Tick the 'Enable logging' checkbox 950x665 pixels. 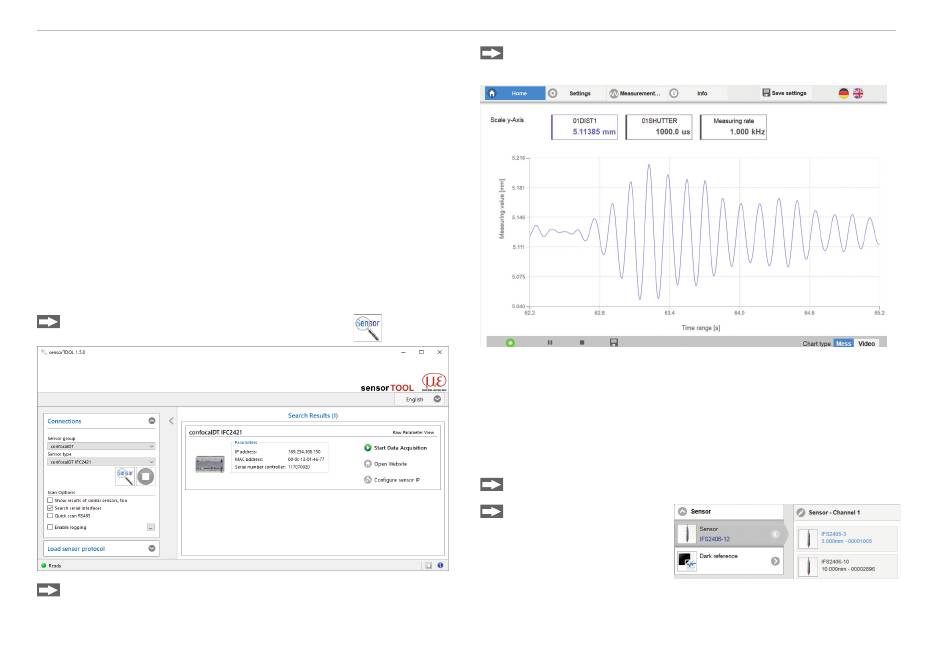click(x=50, y=528)
